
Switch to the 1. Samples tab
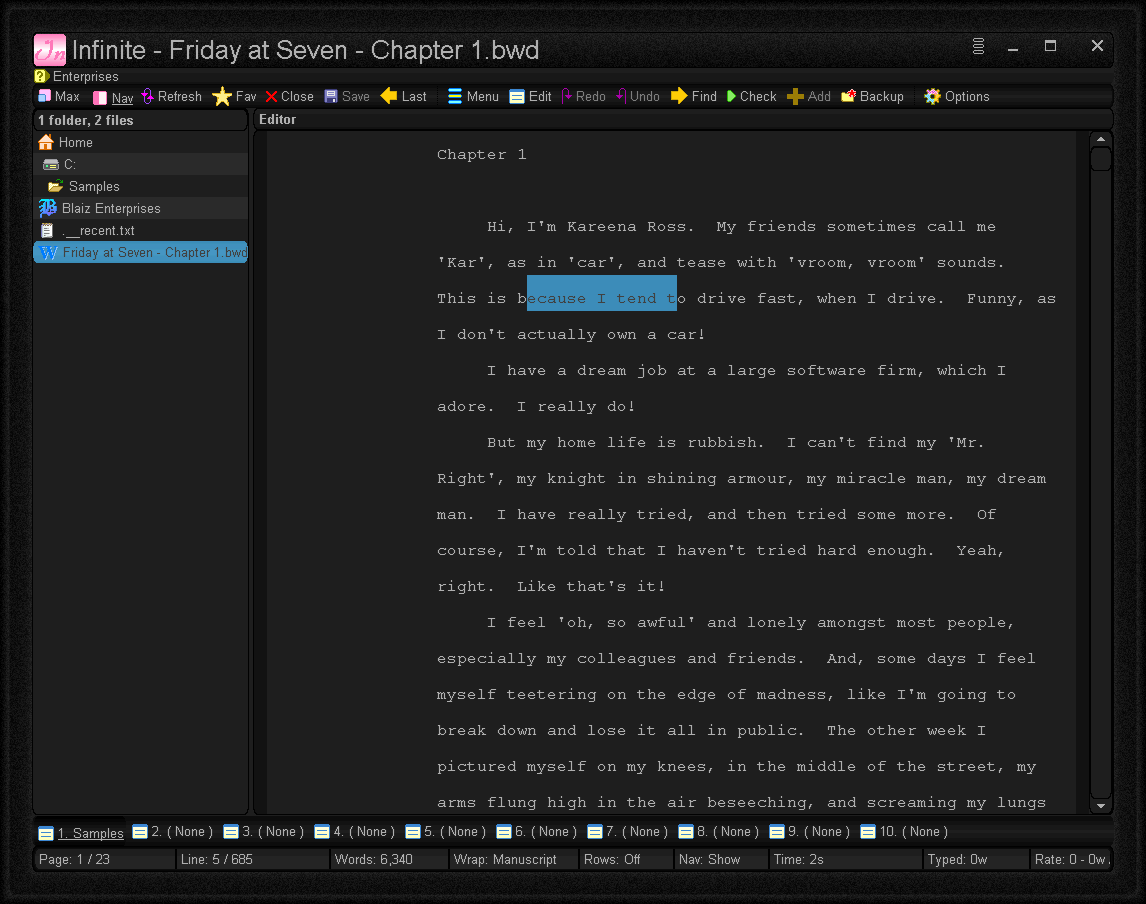pyautogui.click(x=81, y=833)
